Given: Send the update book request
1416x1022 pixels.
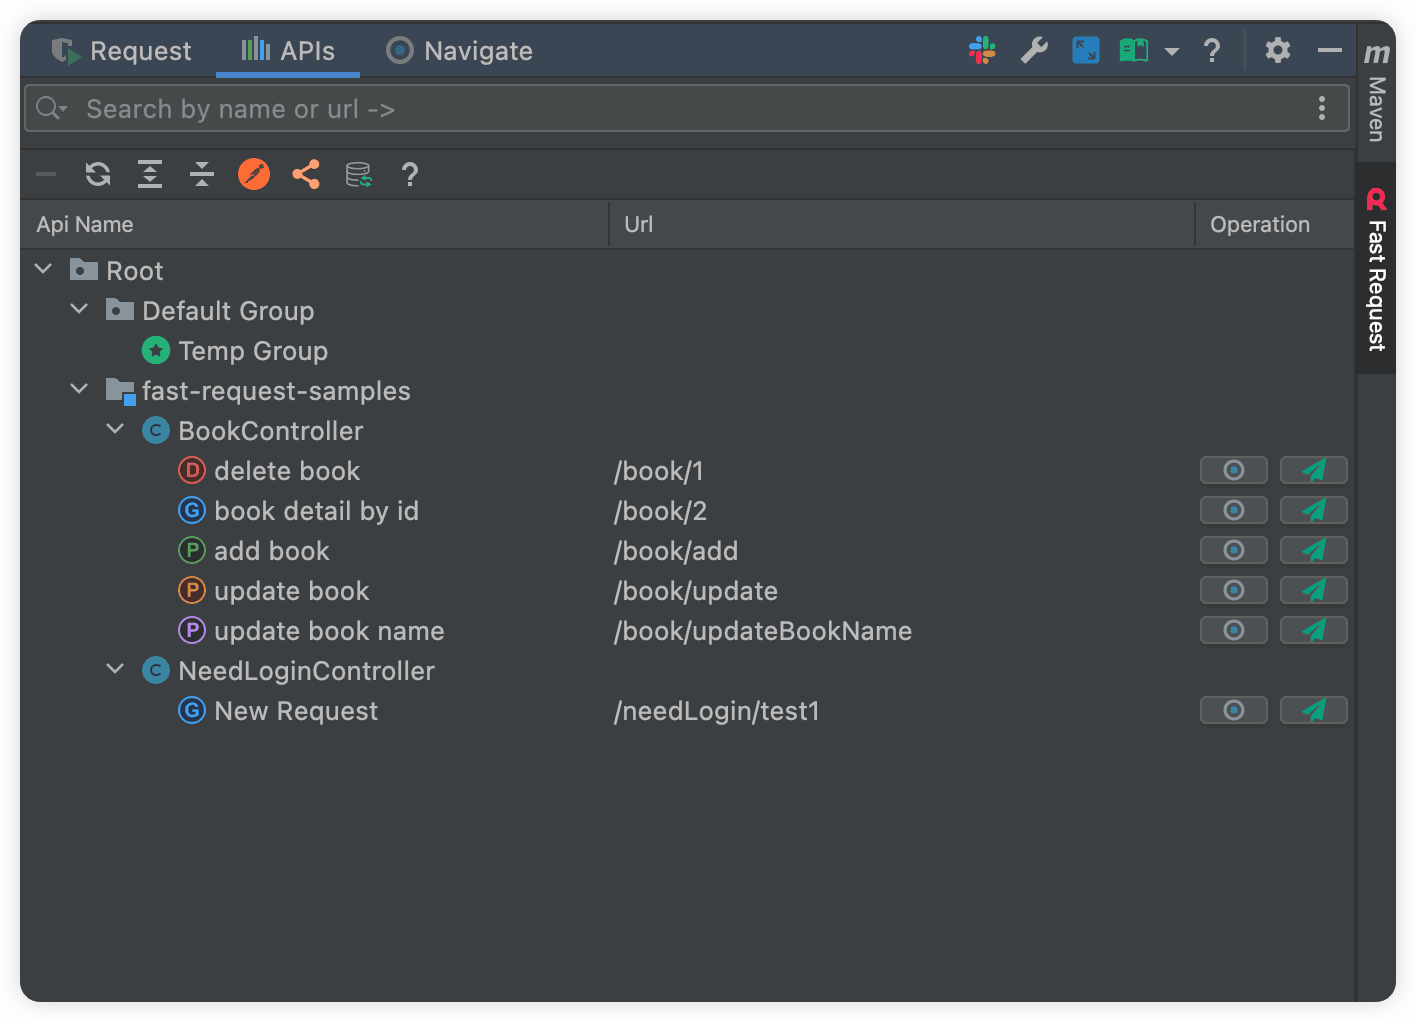Looking at the screenshot, I should pos(1314,590).
